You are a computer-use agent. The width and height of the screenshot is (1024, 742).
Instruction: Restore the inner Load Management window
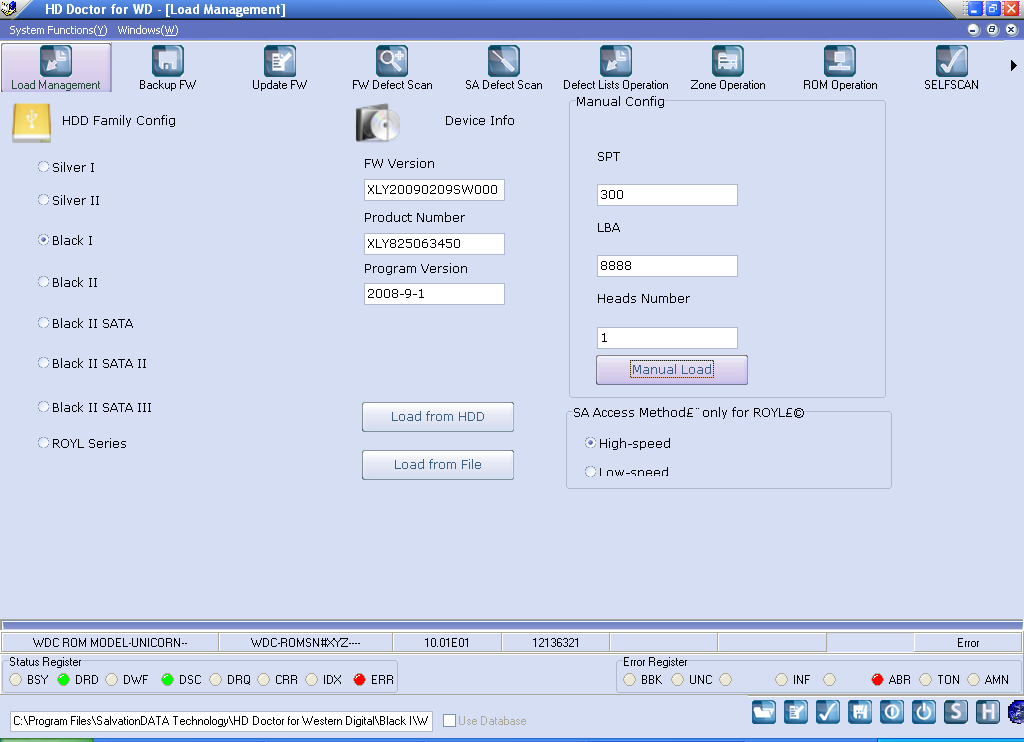pyautogui.click(x=992, y=30)
